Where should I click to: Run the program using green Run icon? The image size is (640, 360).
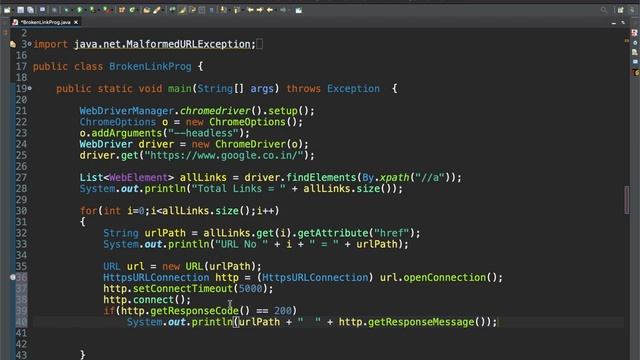click(x=79, y=10)
